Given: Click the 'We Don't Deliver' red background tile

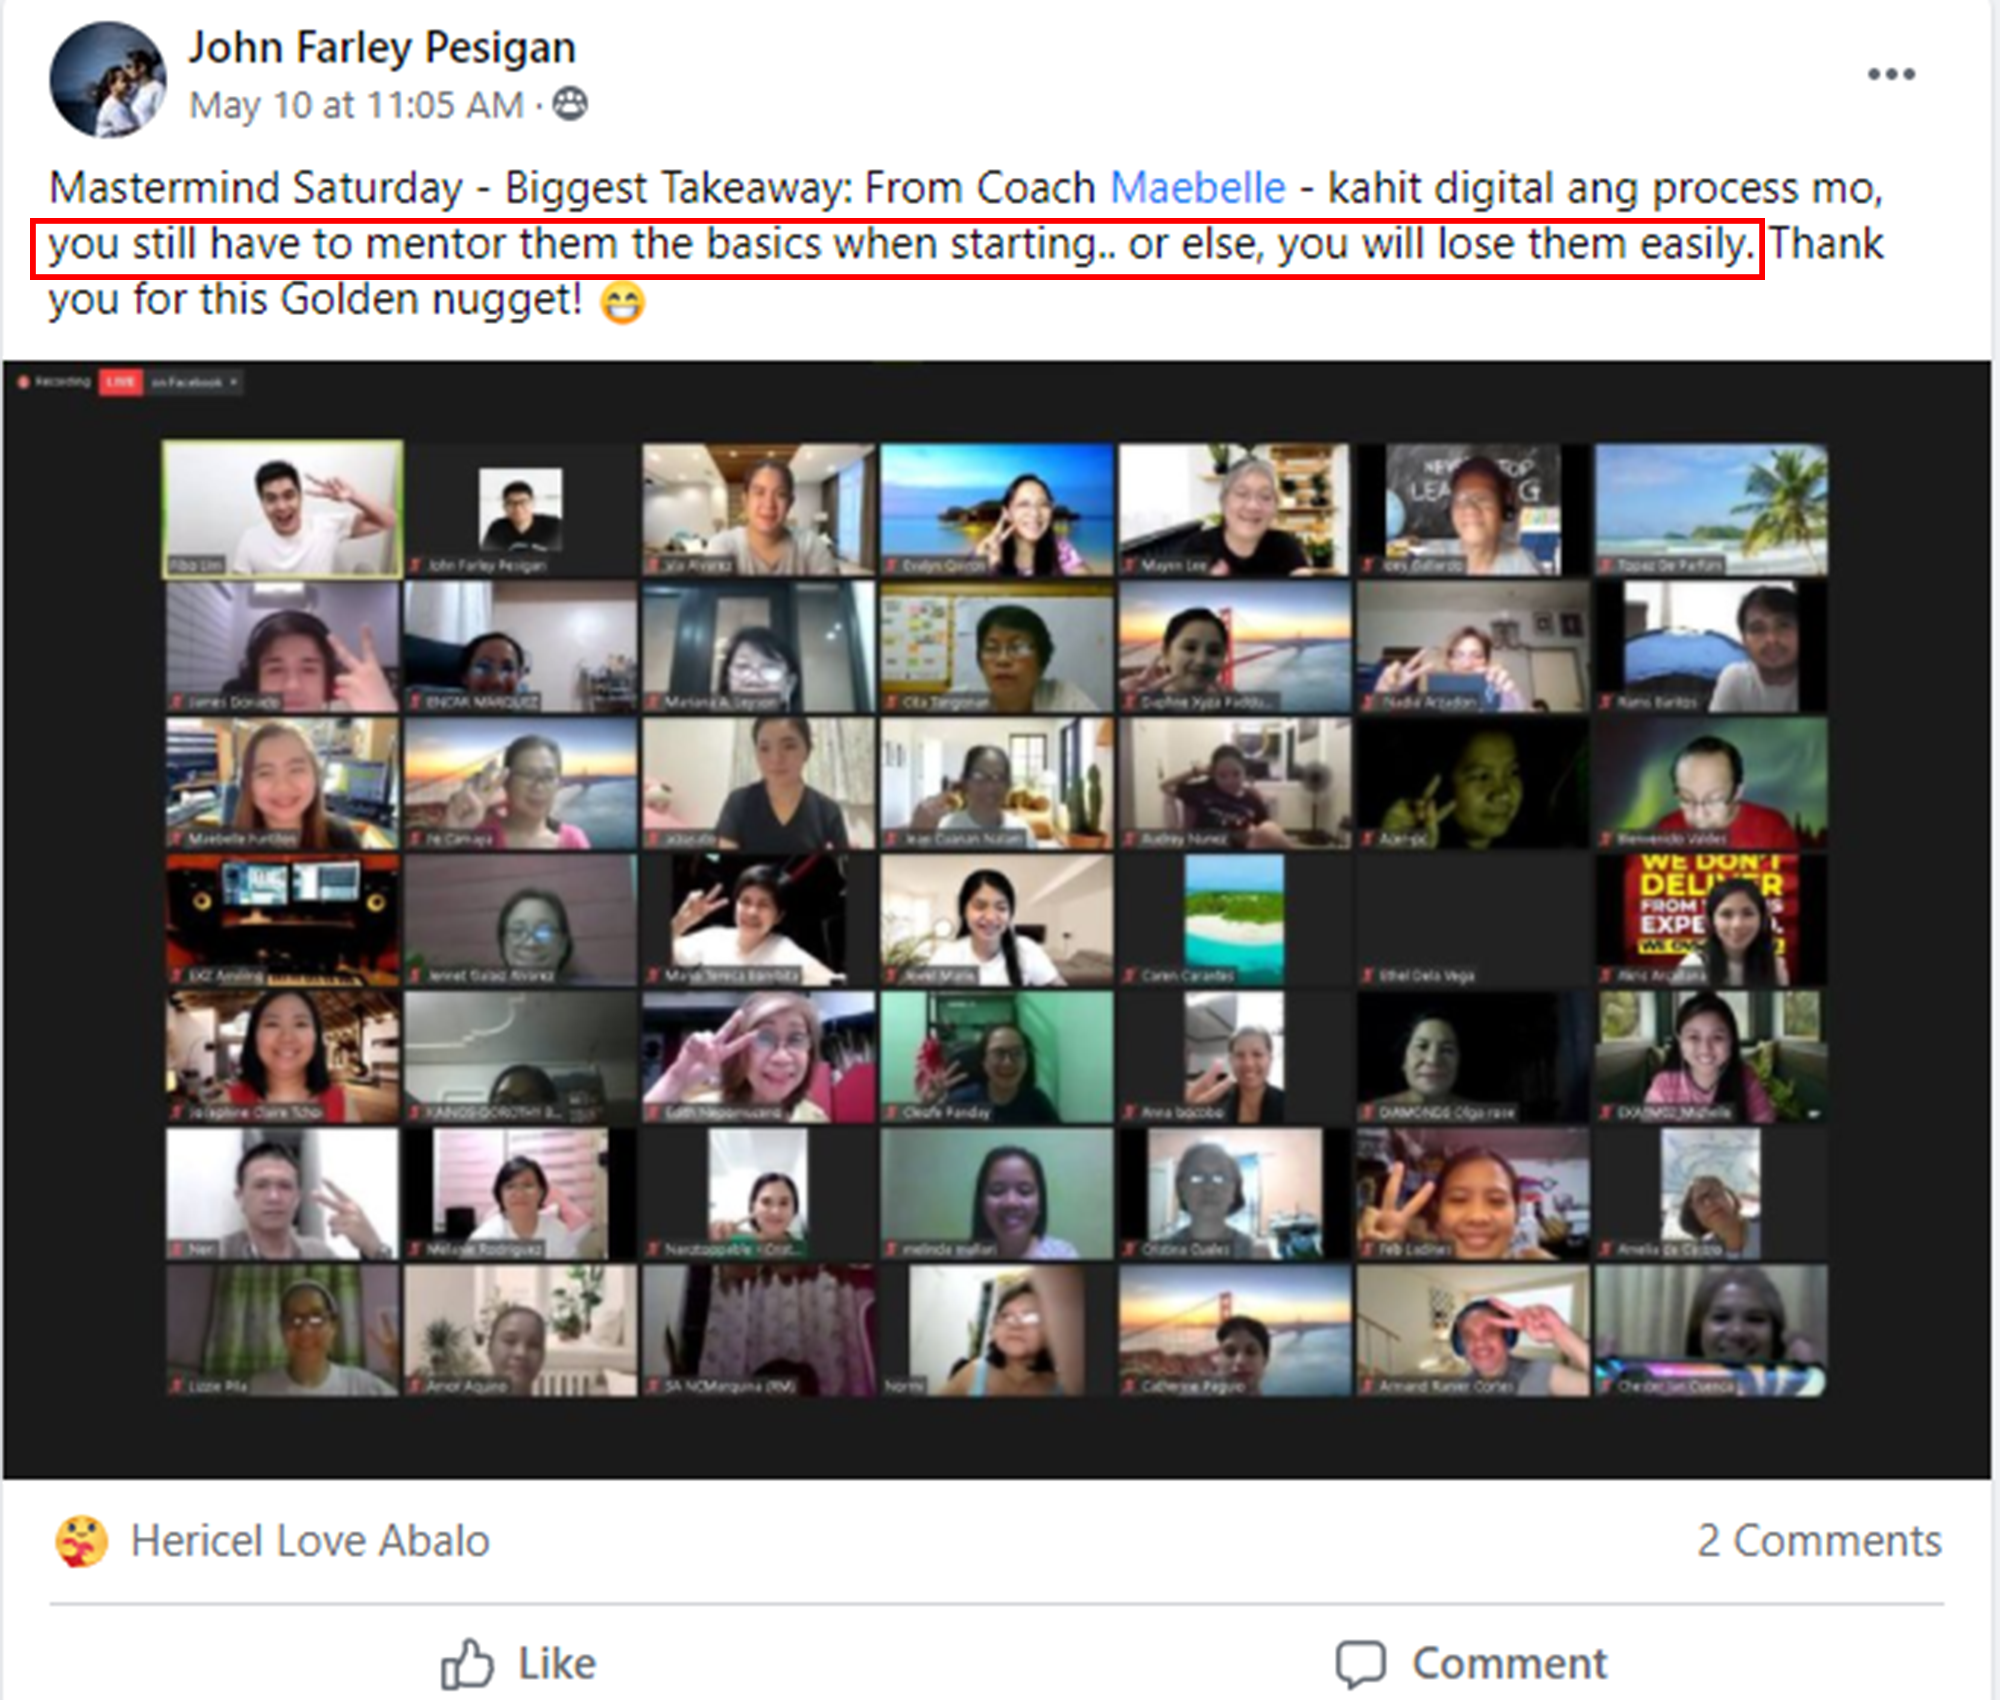Looking at the screenshot, I should coord(1711,920).
